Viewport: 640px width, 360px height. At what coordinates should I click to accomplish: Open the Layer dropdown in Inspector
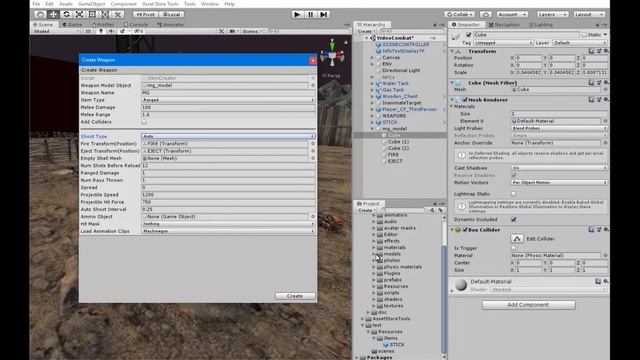579,43
